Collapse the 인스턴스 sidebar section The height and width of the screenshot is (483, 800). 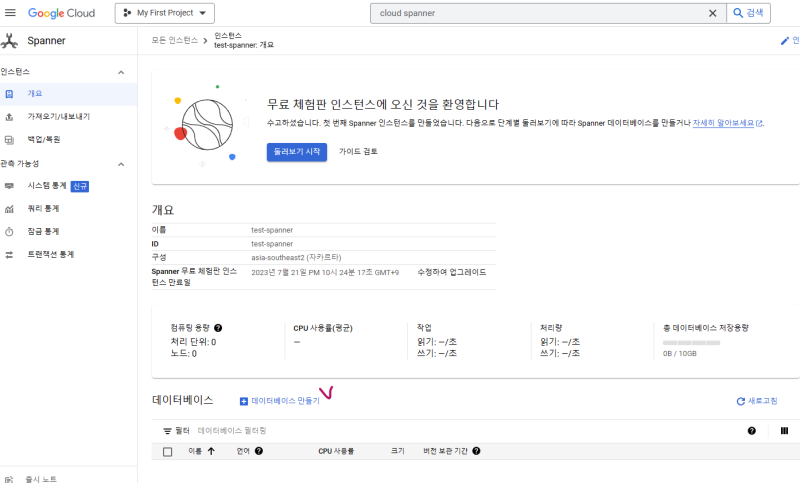coord(121,72)
